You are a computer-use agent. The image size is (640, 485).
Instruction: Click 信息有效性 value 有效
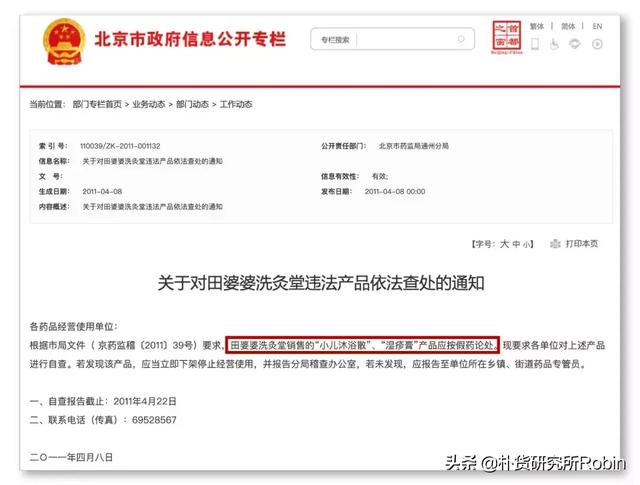click(380, 176)
